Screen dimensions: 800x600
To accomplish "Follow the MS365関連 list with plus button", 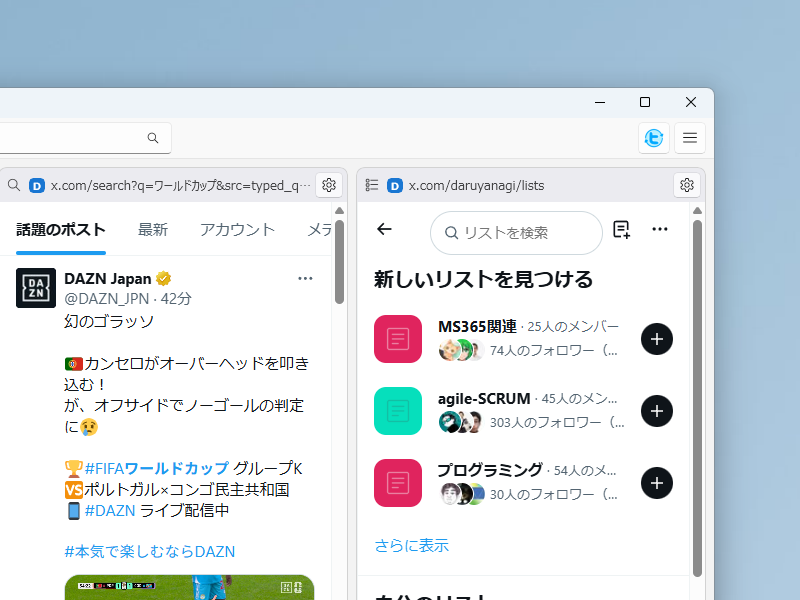I will [x=657, y=339].
